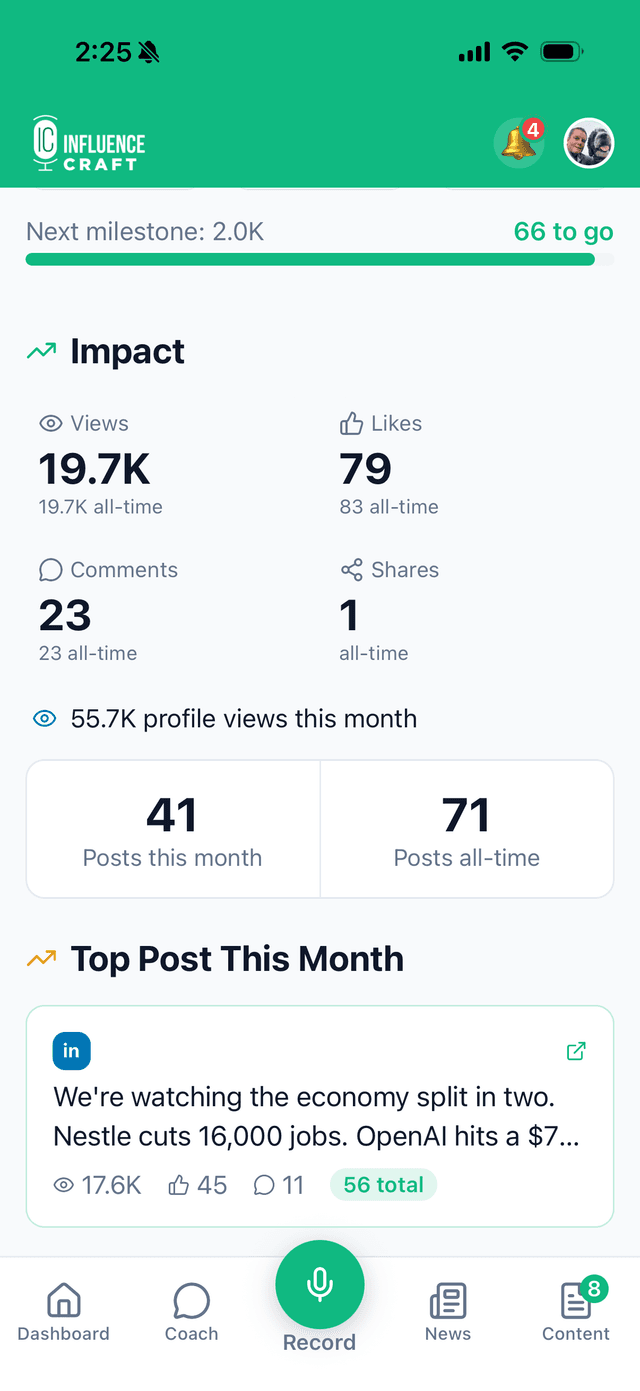Tap the 56 total engagement badge

[383, 1185]
